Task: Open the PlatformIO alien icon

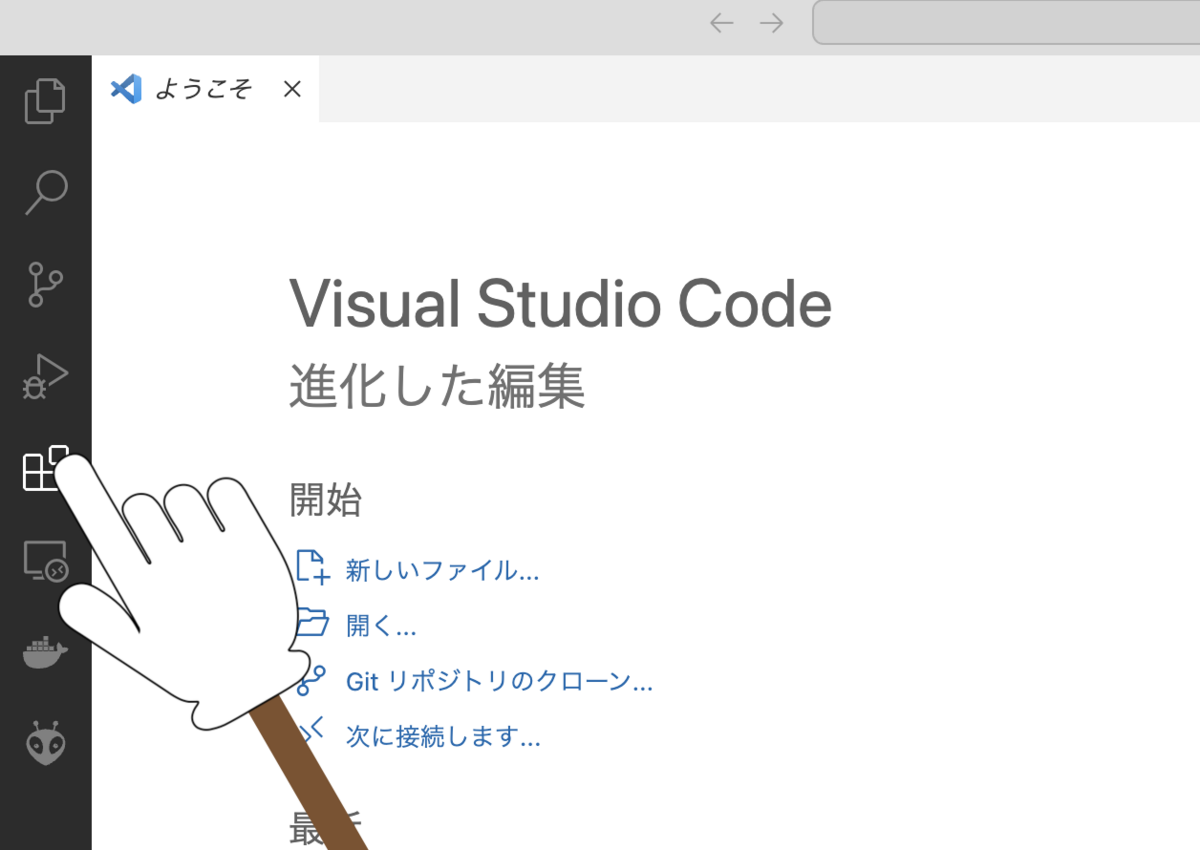Action: [x=45, y=744]
